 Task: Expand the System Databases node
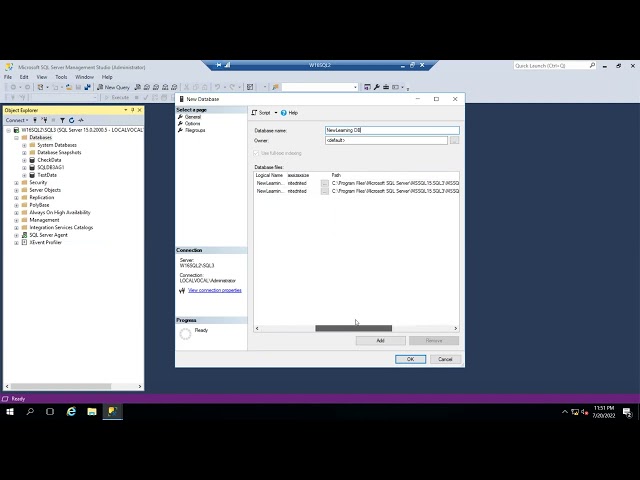pyautogui.click(x=24, y=145)
